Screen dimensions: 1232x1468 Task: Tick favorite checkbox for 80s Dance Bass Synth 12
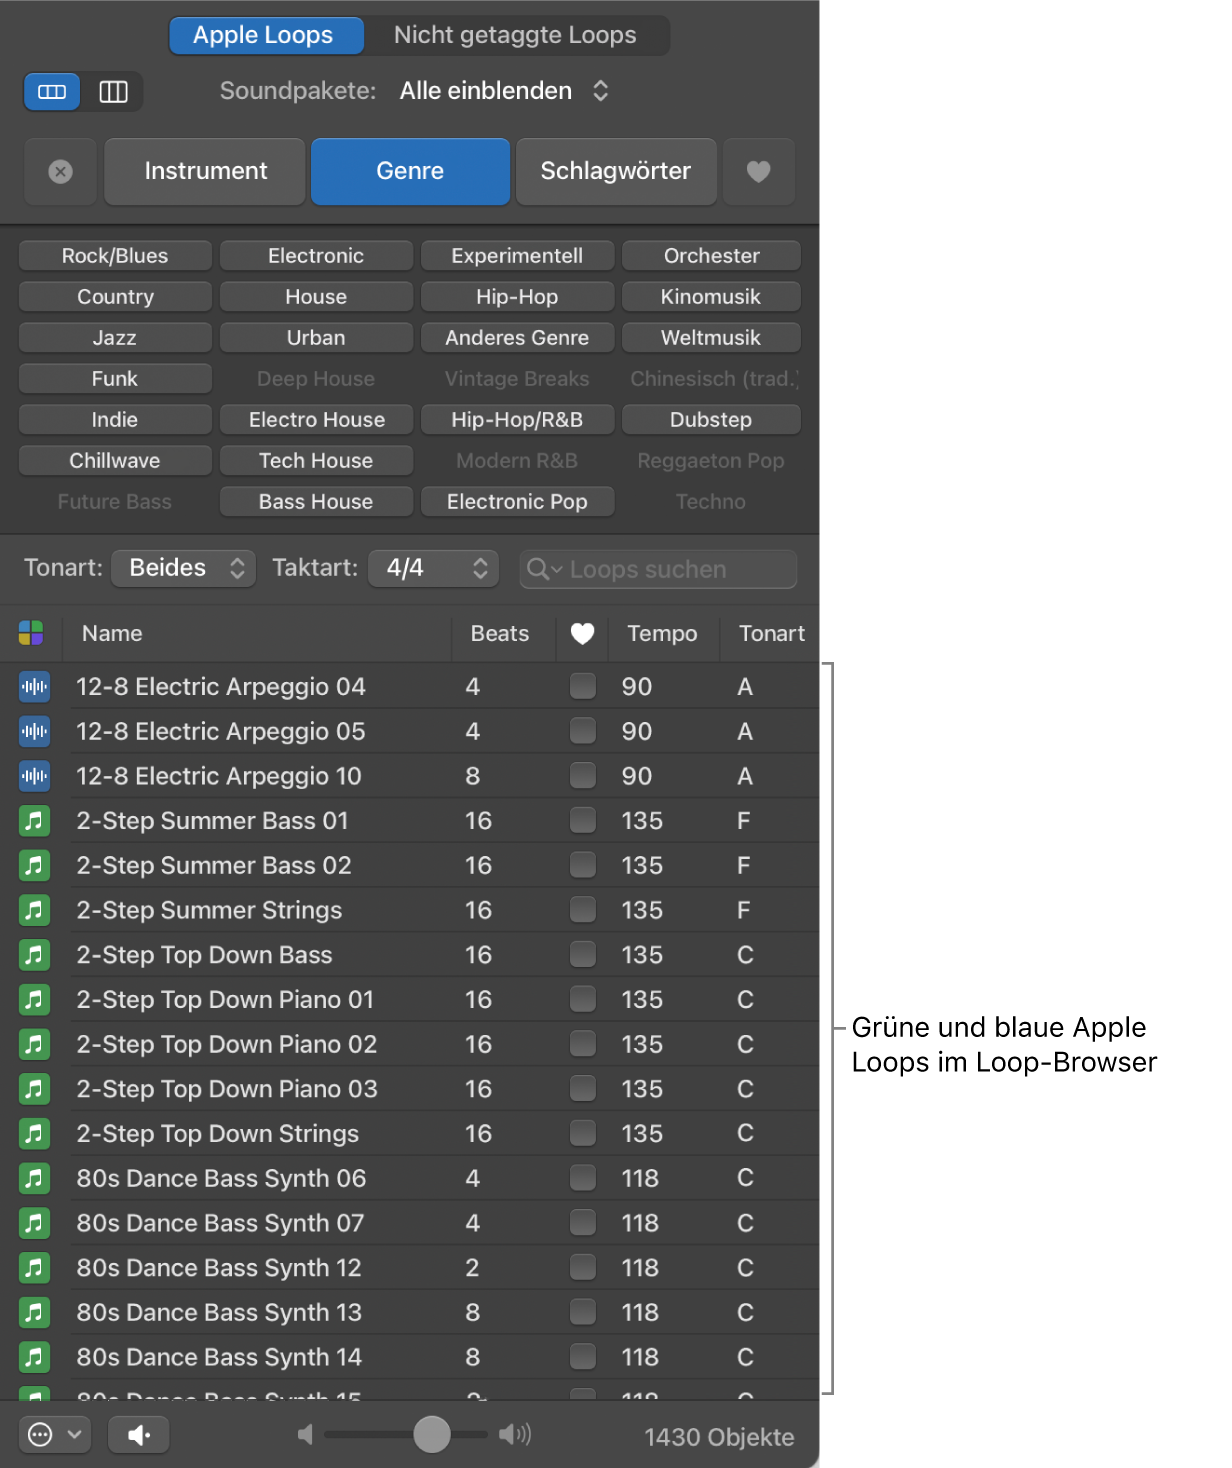coord(582,1268)
